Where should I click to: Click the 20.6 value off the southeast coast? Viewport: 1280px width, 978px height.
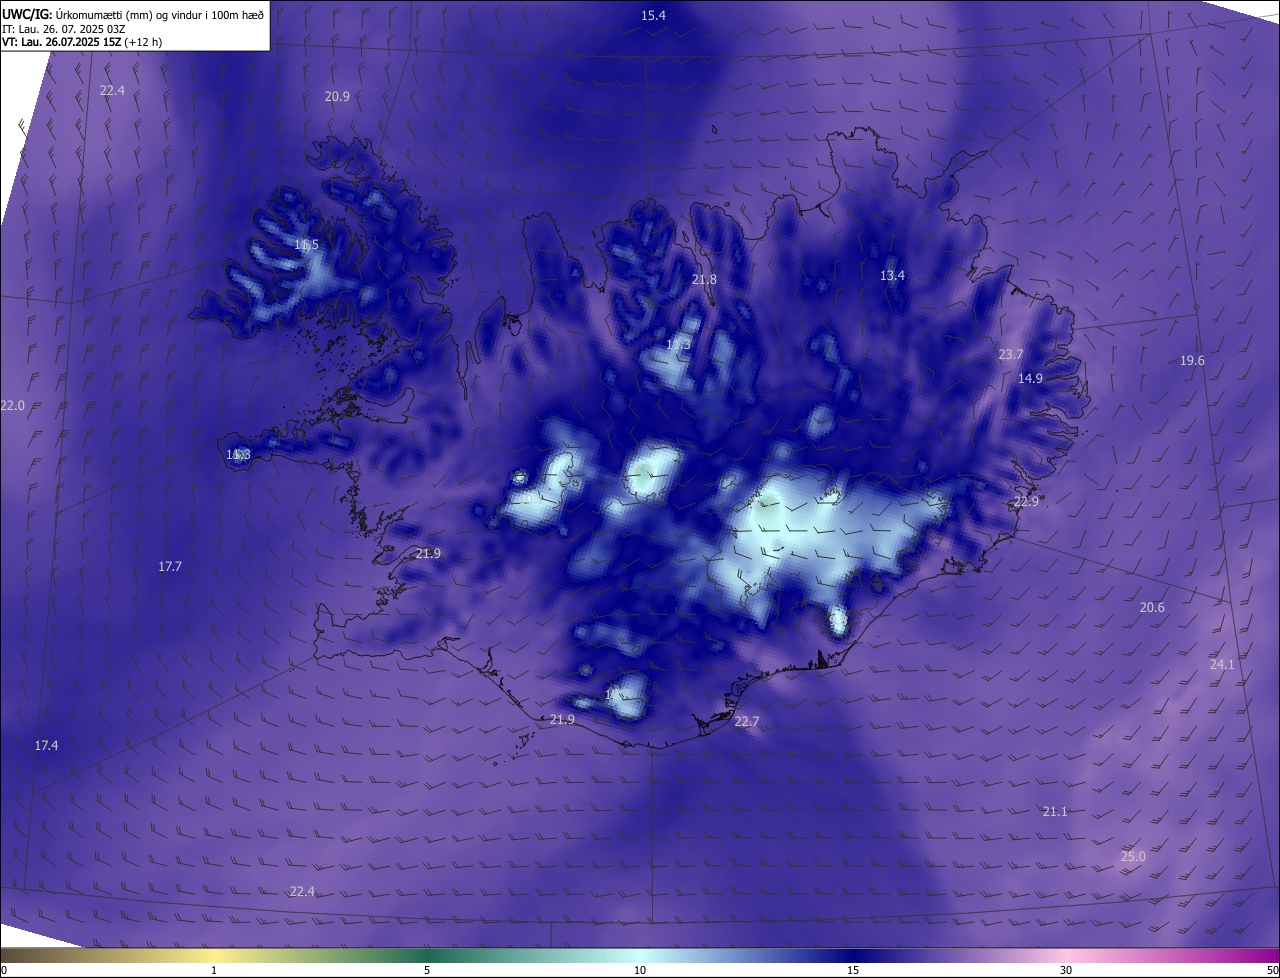1152,608
